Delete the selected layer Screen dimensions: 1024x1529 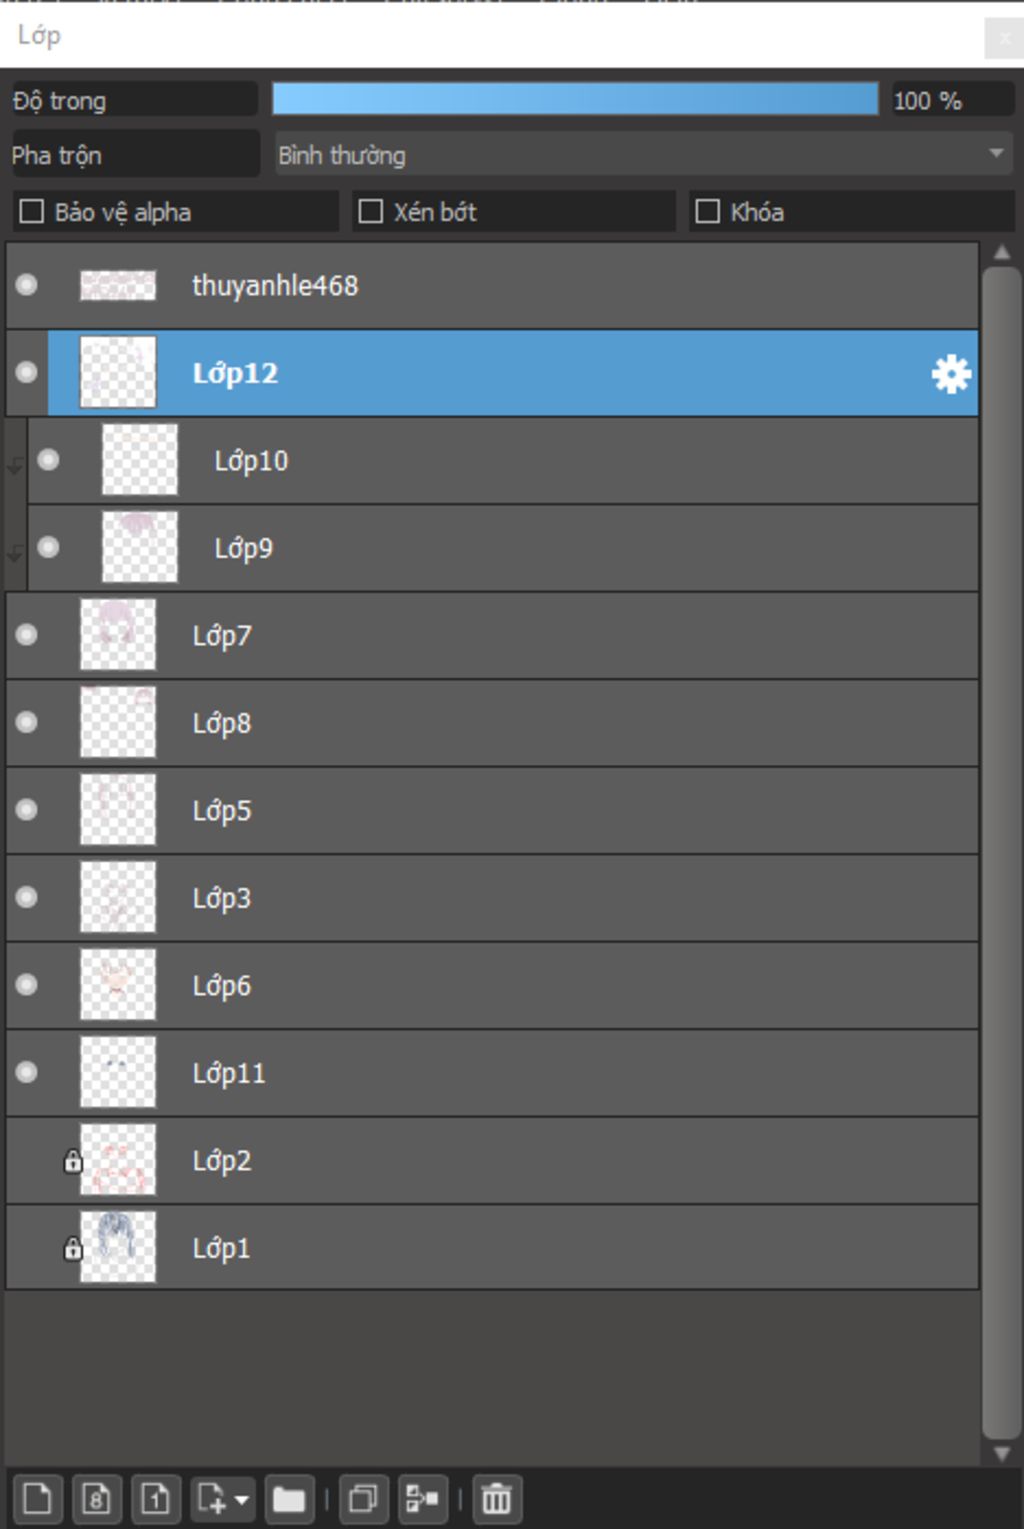[x=496, y=1499]
